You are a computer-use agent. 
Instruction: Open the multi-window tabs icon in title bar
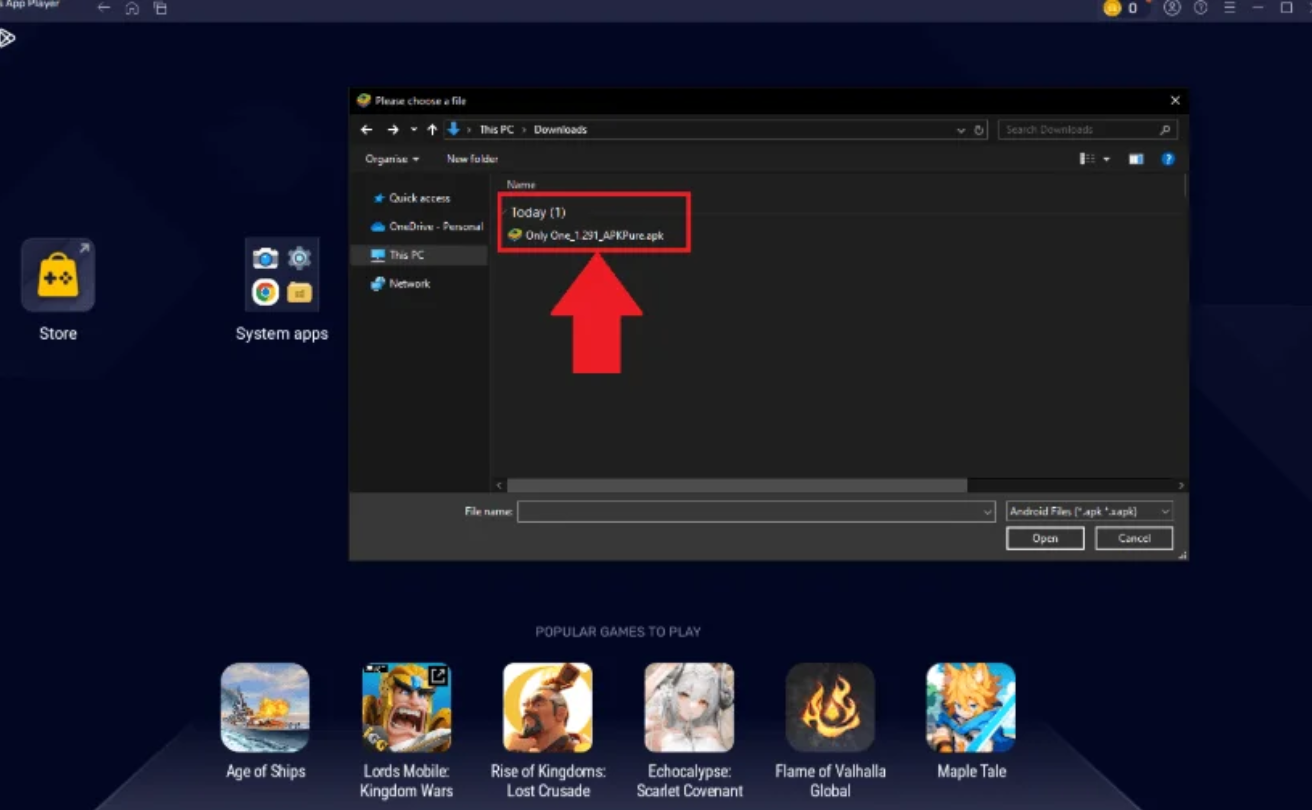(x=160, y=8)
